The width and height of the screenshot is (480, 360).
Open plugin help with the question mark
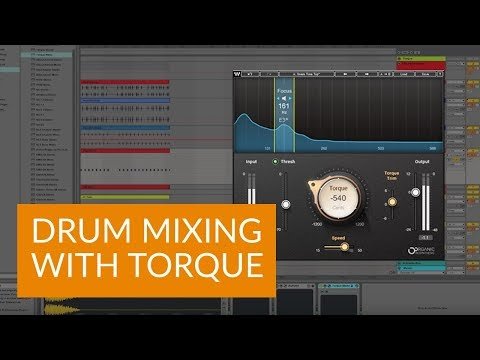[440, 74]
